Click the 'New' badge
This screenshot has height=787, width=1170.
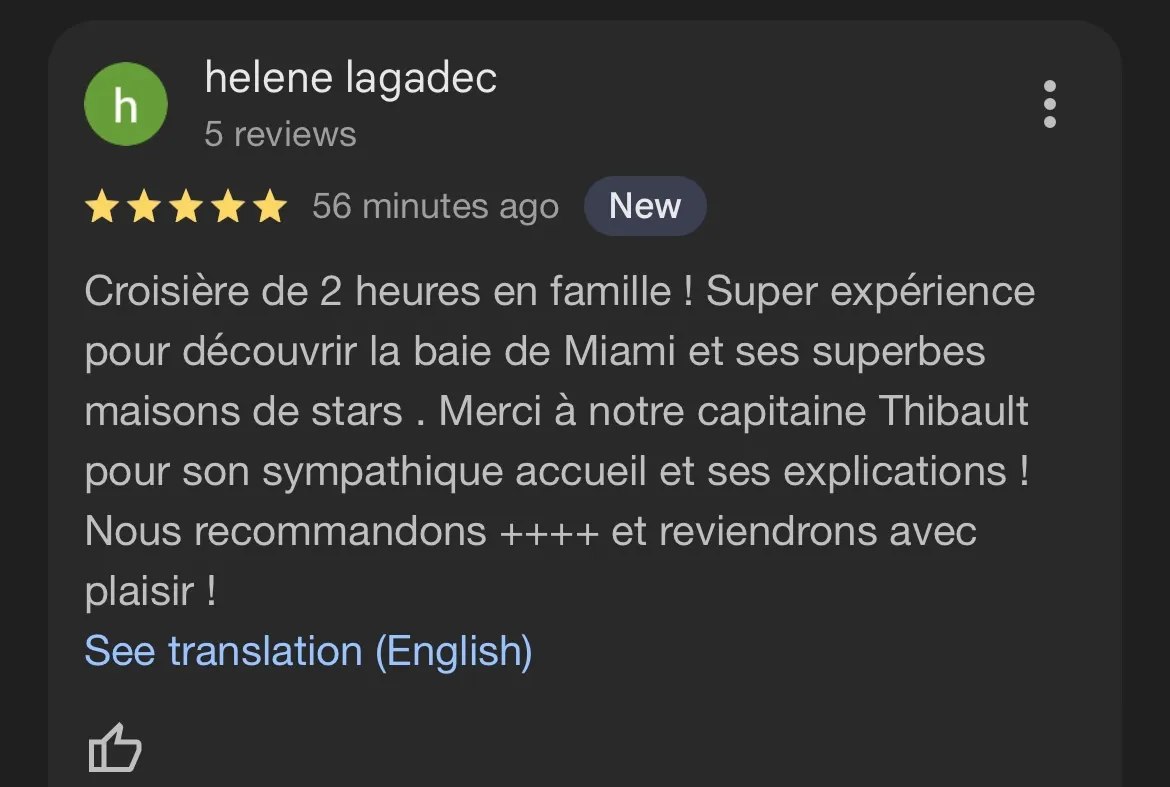point(645,207)
